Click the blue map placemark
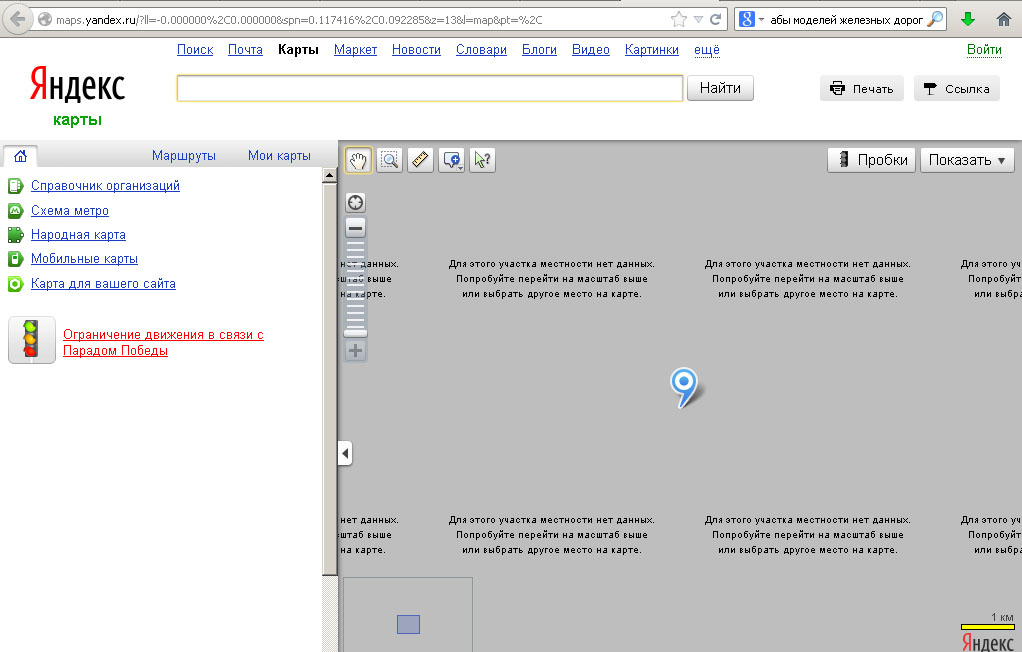The width and height of the screenshot is (1022, 652). click(x=683, y=387)
